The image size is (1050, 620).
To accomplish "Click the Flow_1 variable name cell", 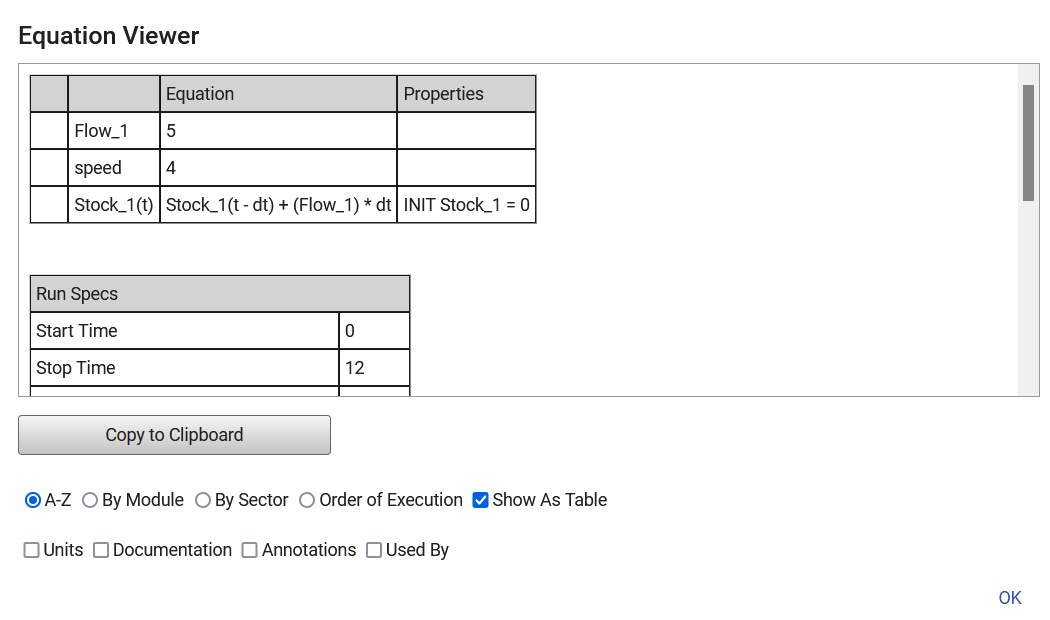I will [x=113, y=131].
